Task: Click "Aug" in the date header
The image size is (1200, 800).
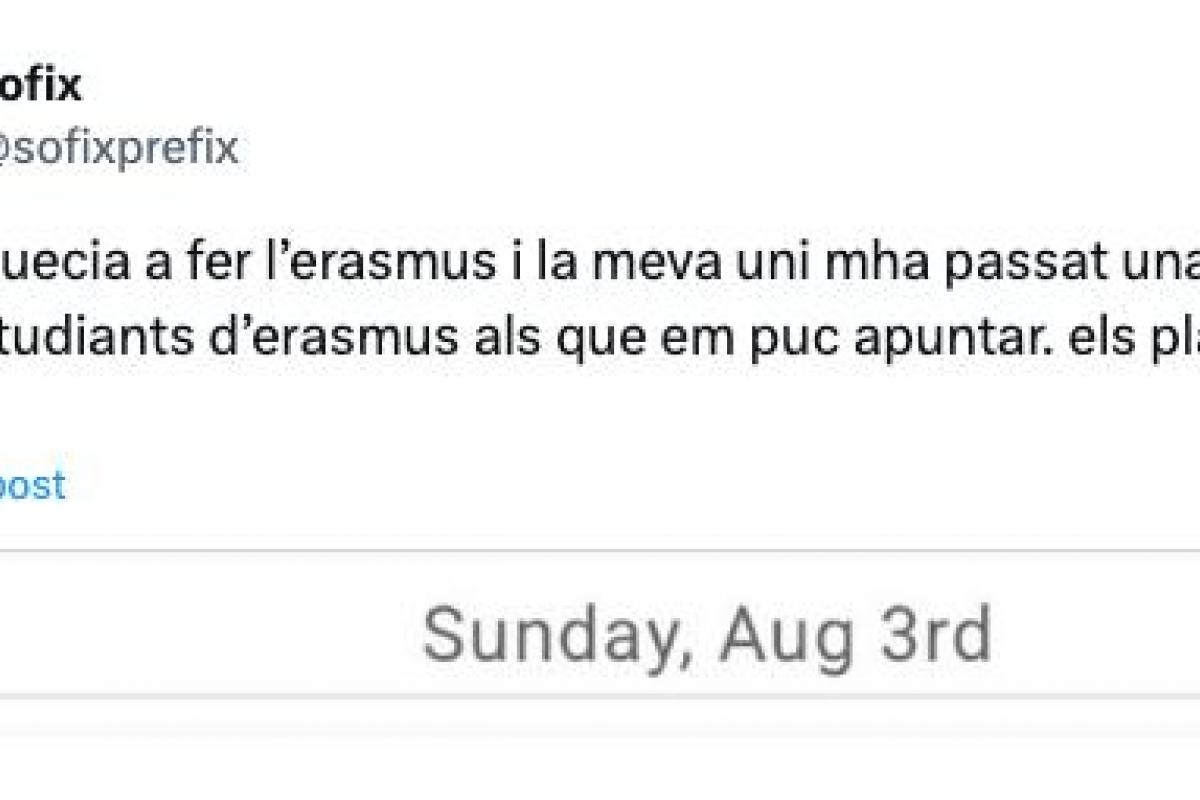Action: pos(785,635)
